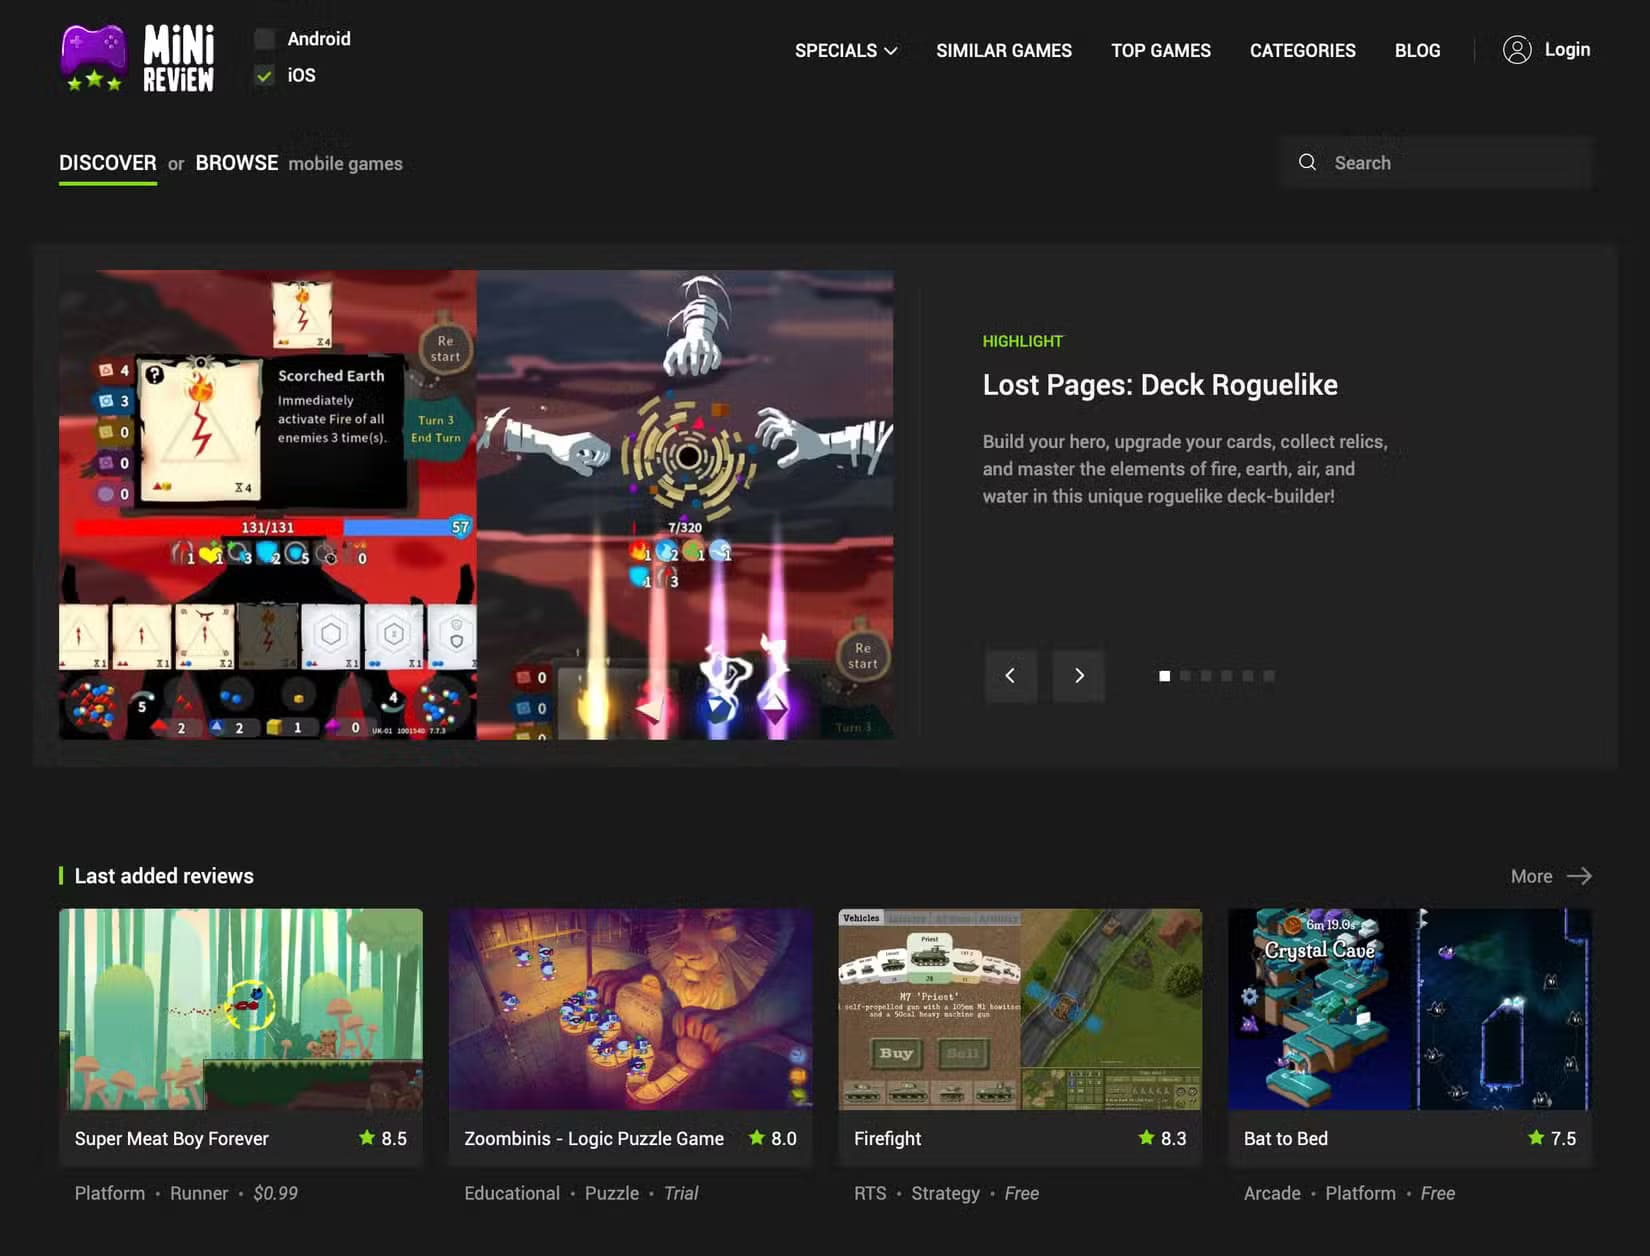The height and width of the screenshot is (1256, 1650).
Task: Open Super Meat Boy Forever thumbnail
Action: pos(241,1009)
